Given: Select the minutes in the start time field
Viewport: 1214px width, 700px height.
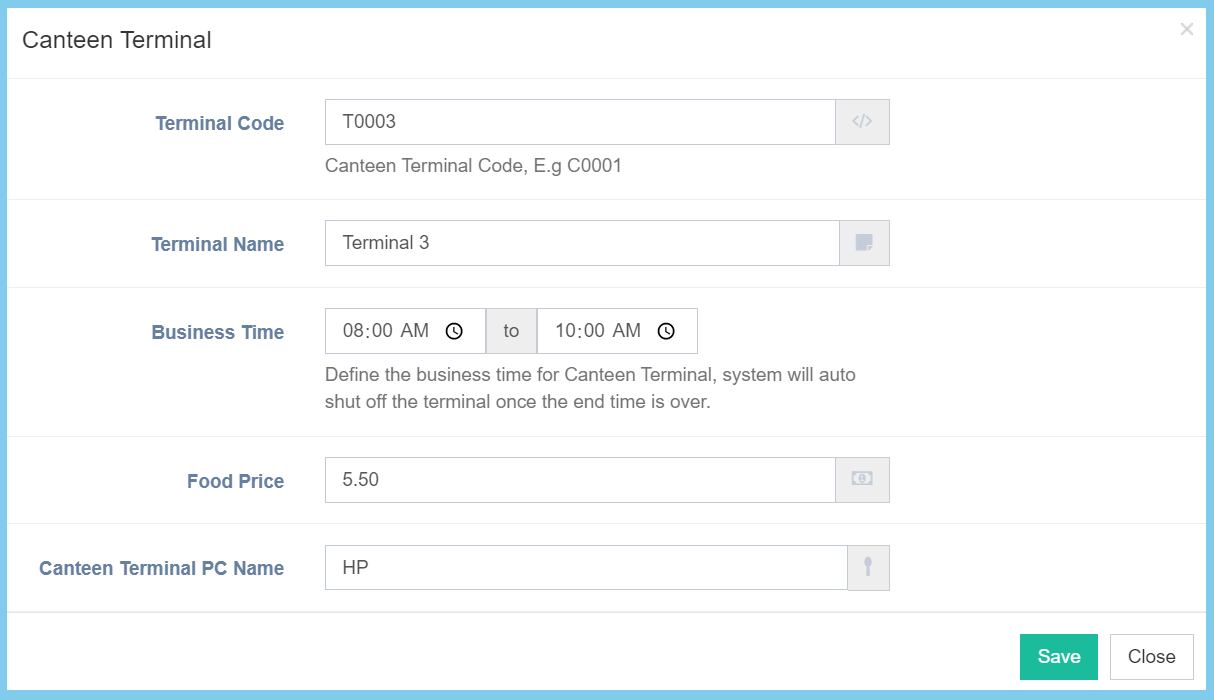Looking at the screenshot, I should click(x=381, y=331).
